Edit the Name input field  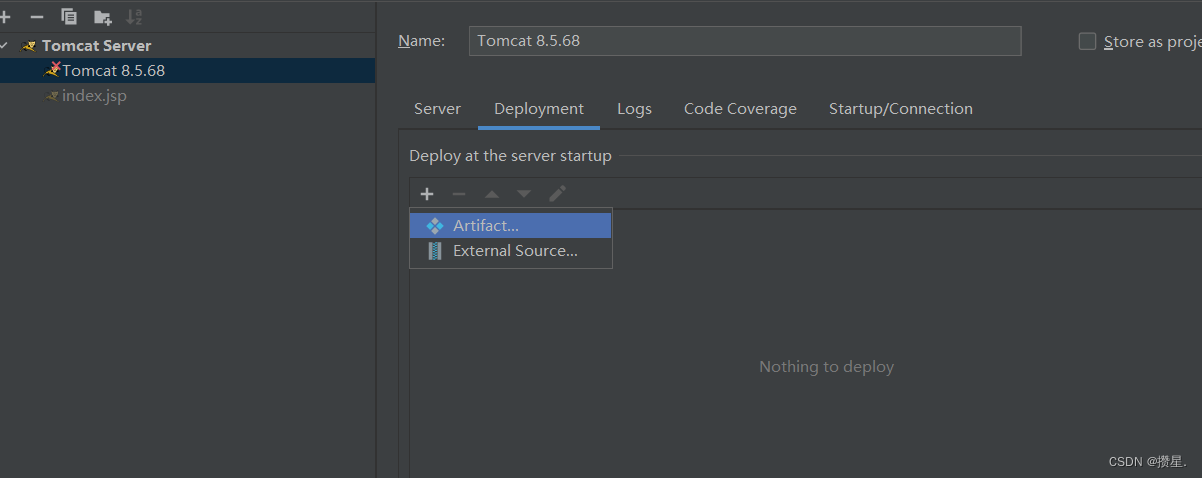(x=745, y=41)
